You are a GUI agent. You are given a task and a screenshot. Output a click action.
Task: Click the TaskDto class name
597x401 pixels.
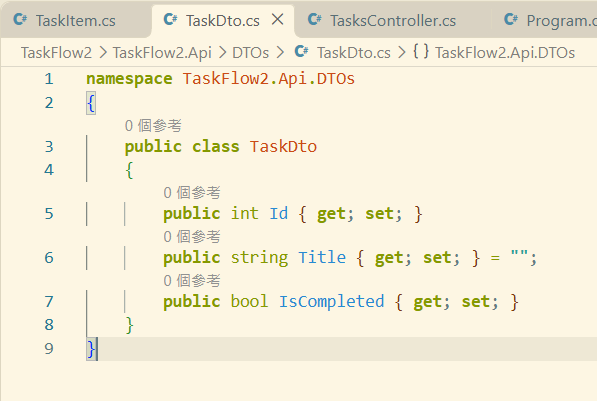[x=283, y=147]
